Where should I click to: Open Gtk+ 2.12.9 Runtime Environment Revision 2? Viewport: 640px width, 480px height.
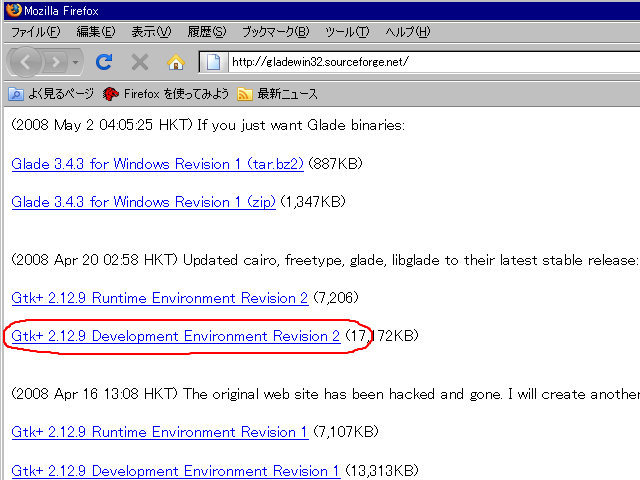(x=160, y=298)
